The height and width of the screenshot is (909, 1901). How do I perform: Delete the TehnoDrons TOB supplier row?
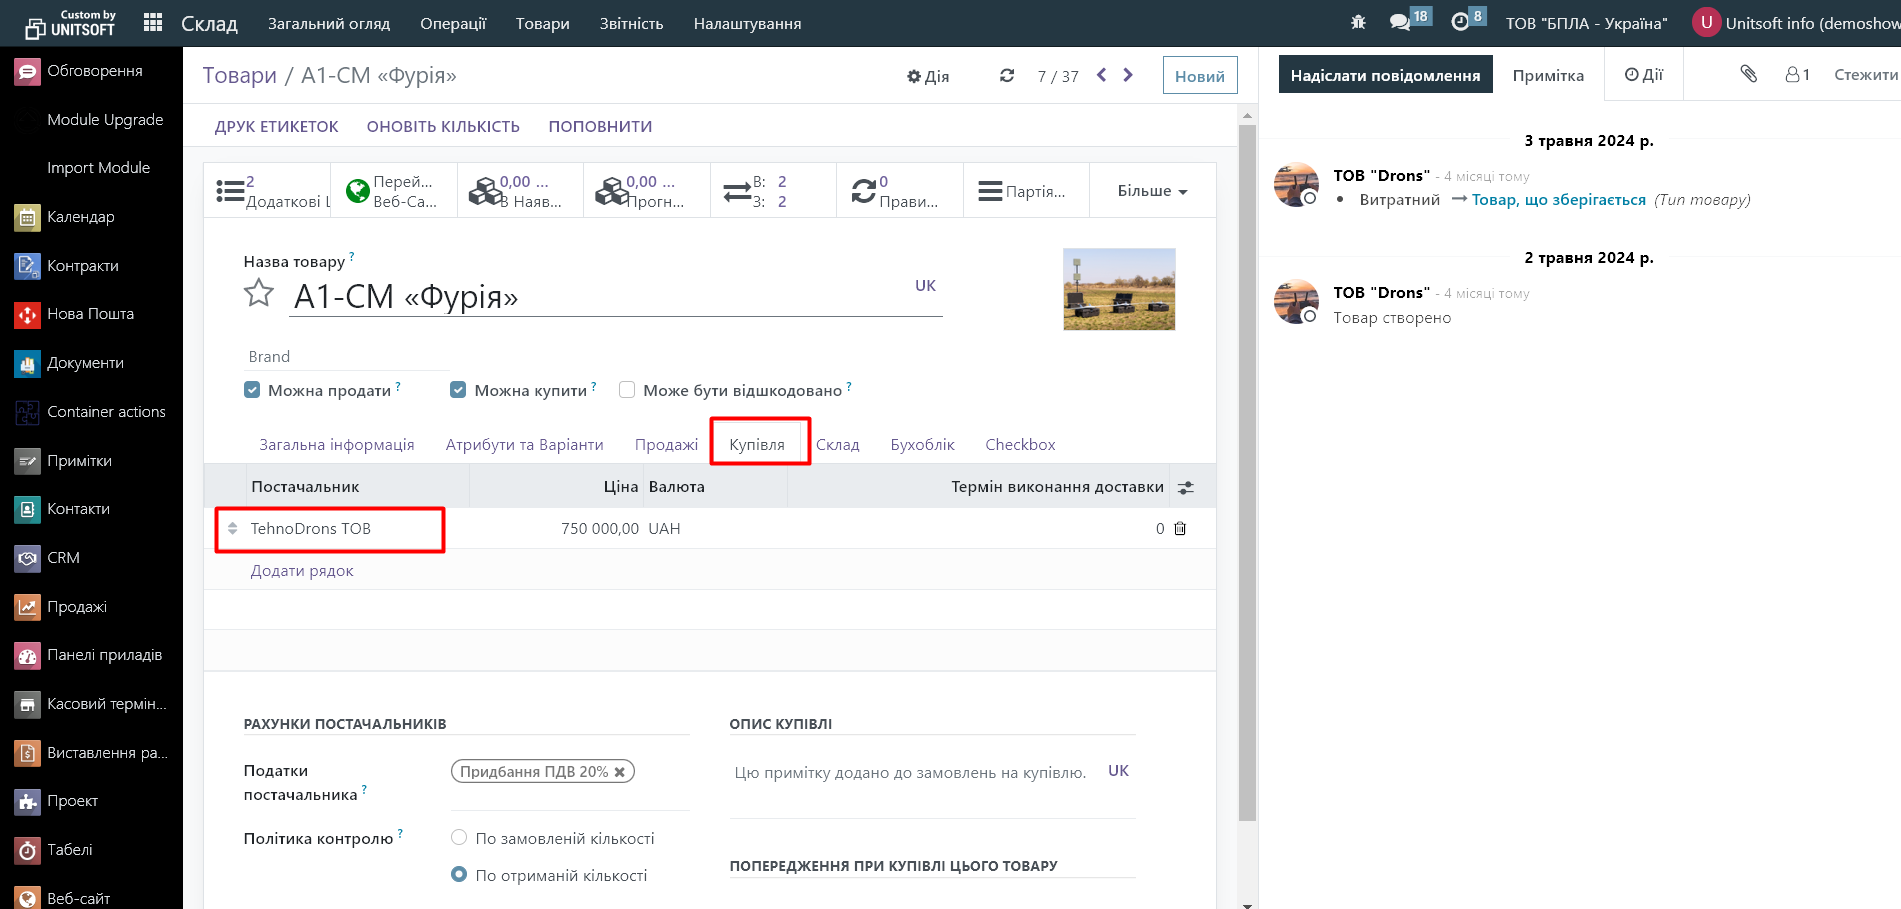pyautogui.click(x=1180, y=529)
